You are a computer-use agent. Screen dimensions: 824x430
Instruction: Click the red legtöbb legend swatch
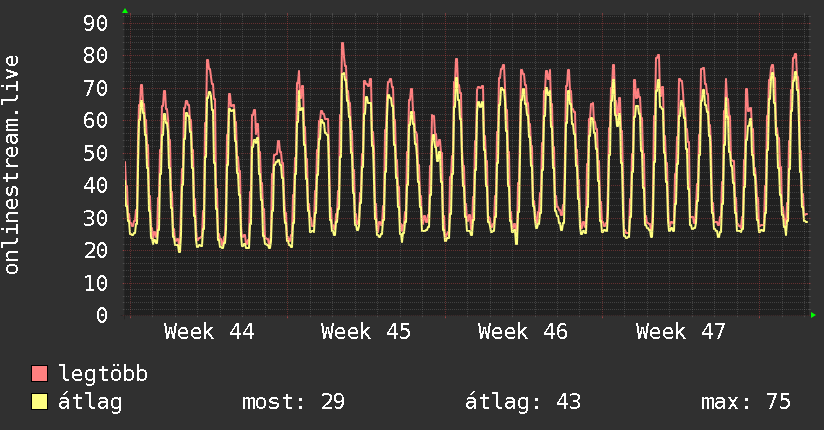[39, 374]
